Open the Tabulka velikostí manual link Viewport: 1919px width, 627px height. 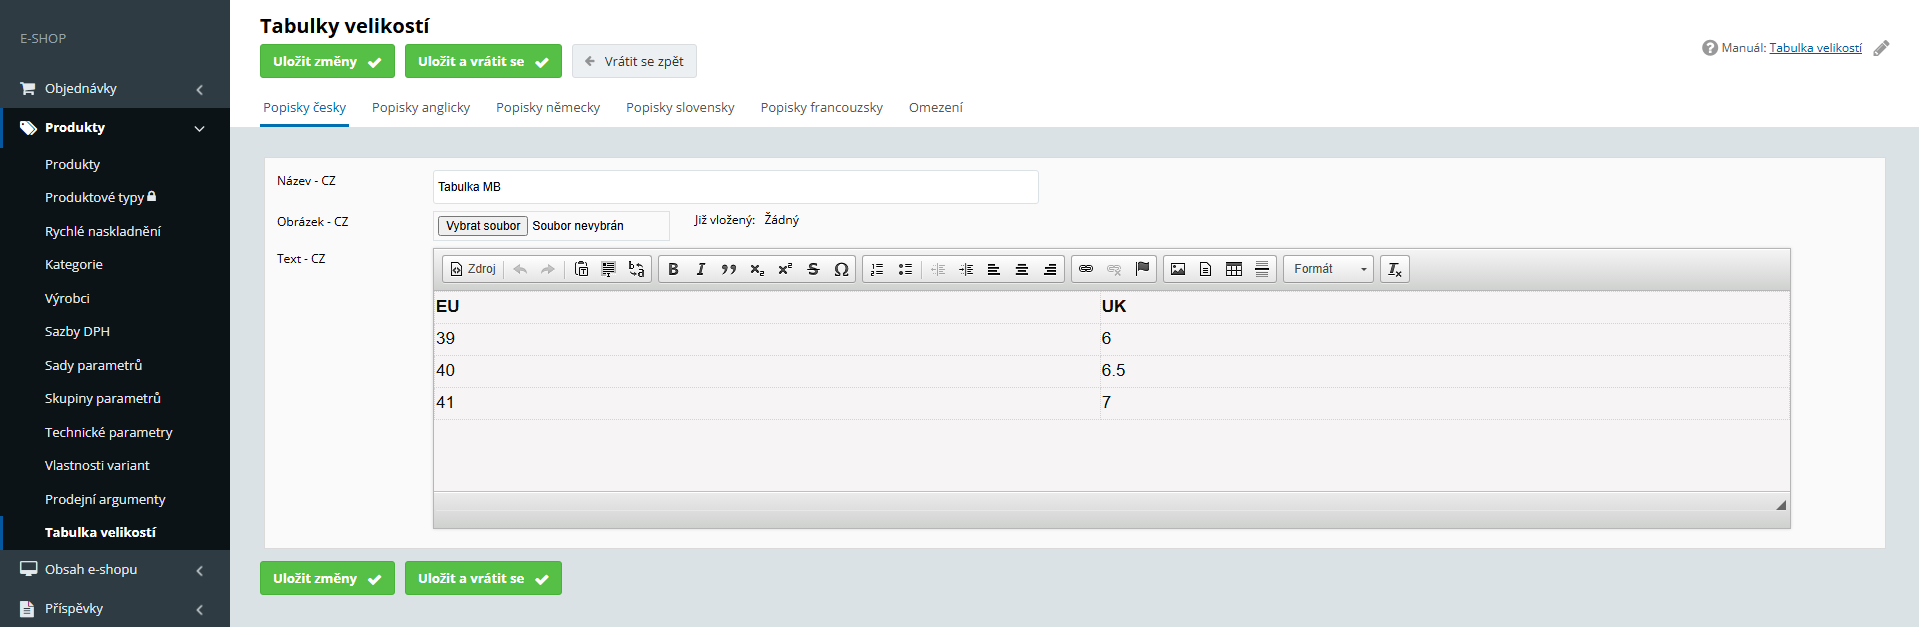(1815, 48)
